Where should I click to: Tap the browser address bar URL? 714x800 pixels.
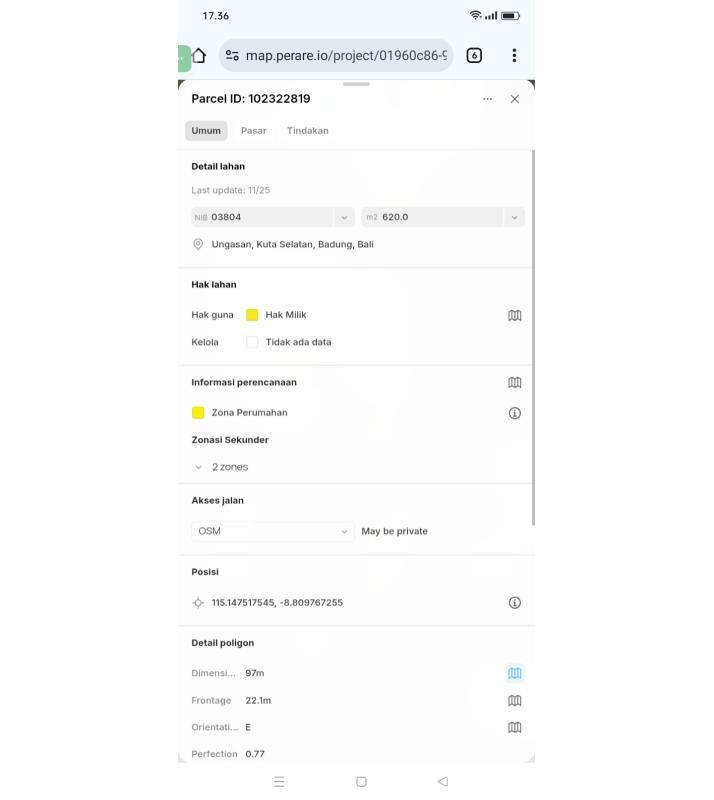pos(345,56)
